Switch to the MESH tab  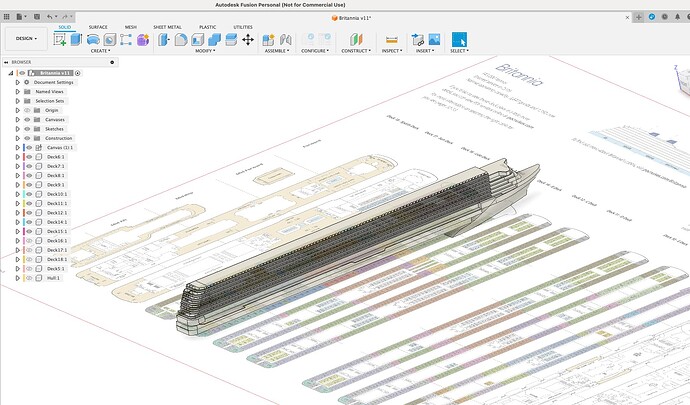pyautogui.click(x=131, y=27)
